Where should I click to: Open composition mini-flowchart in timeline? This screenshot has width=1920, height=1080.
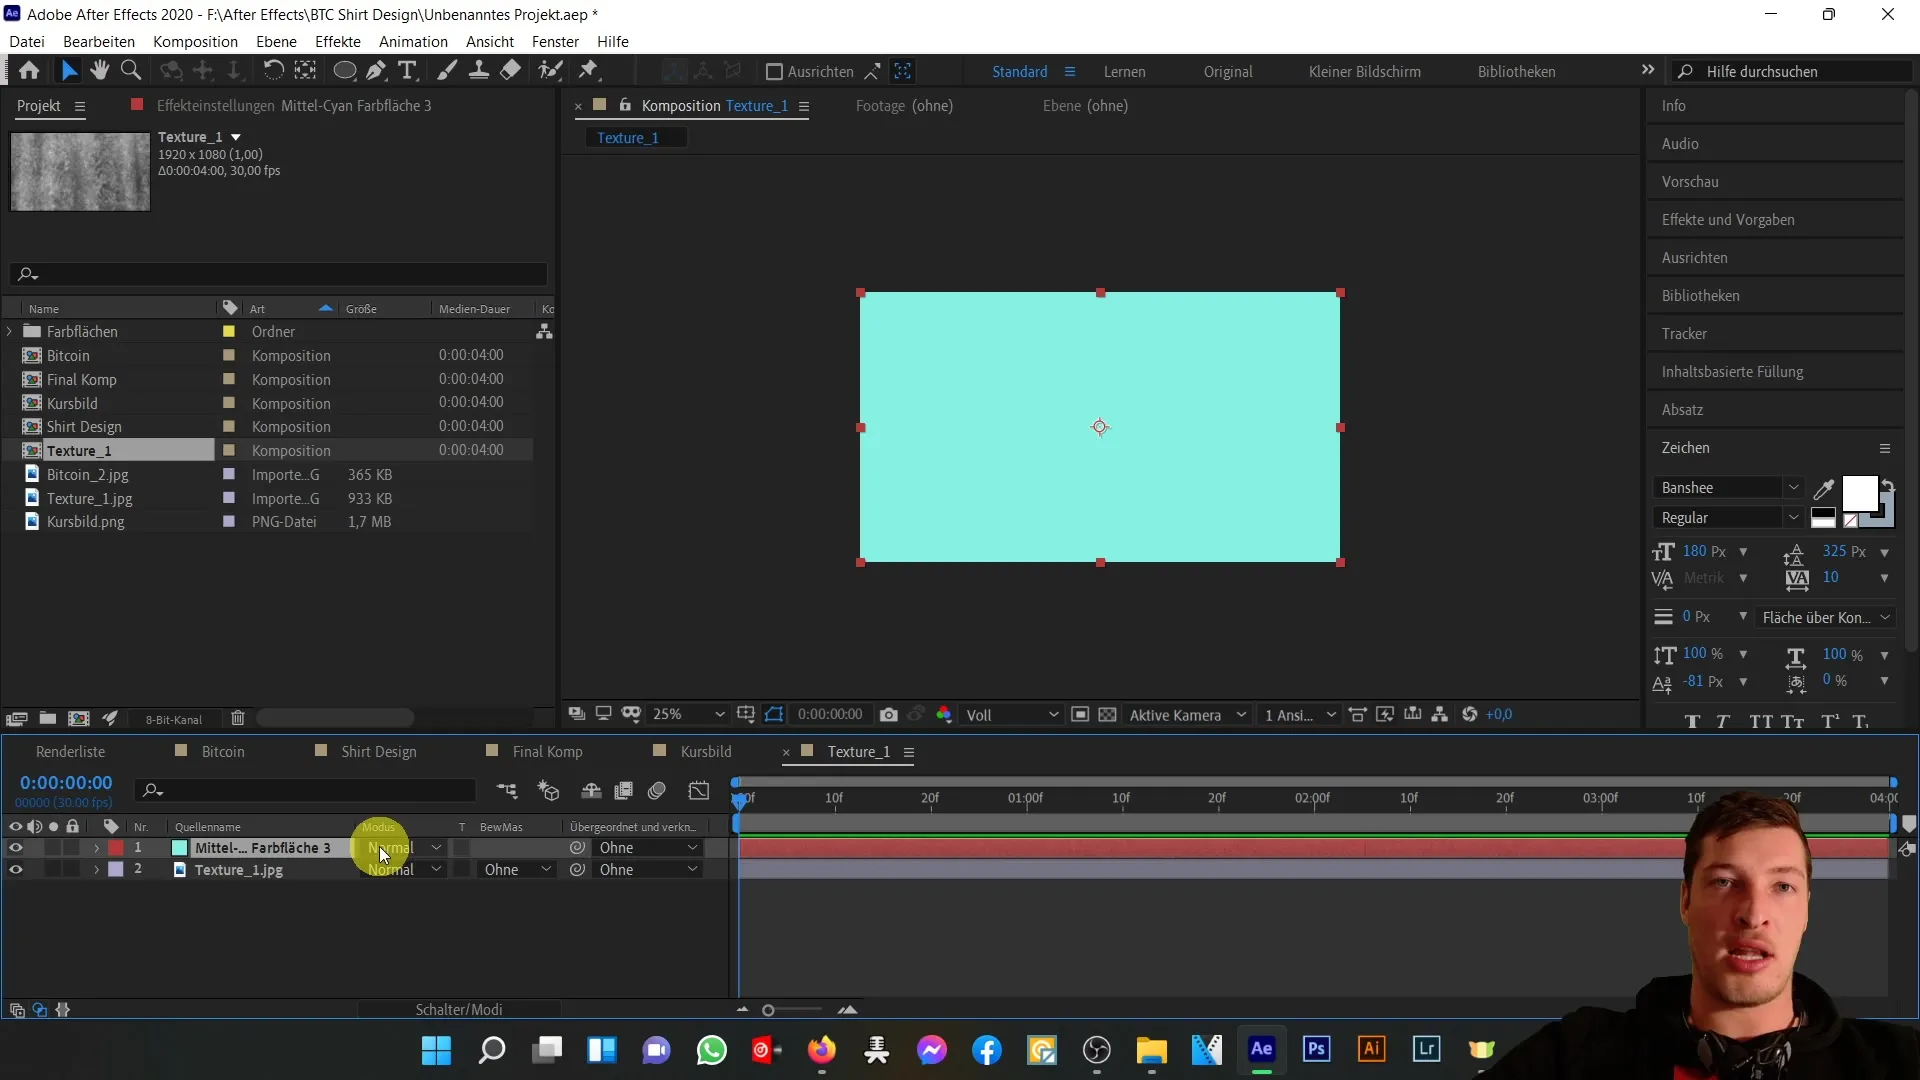(x=507, y=791)
